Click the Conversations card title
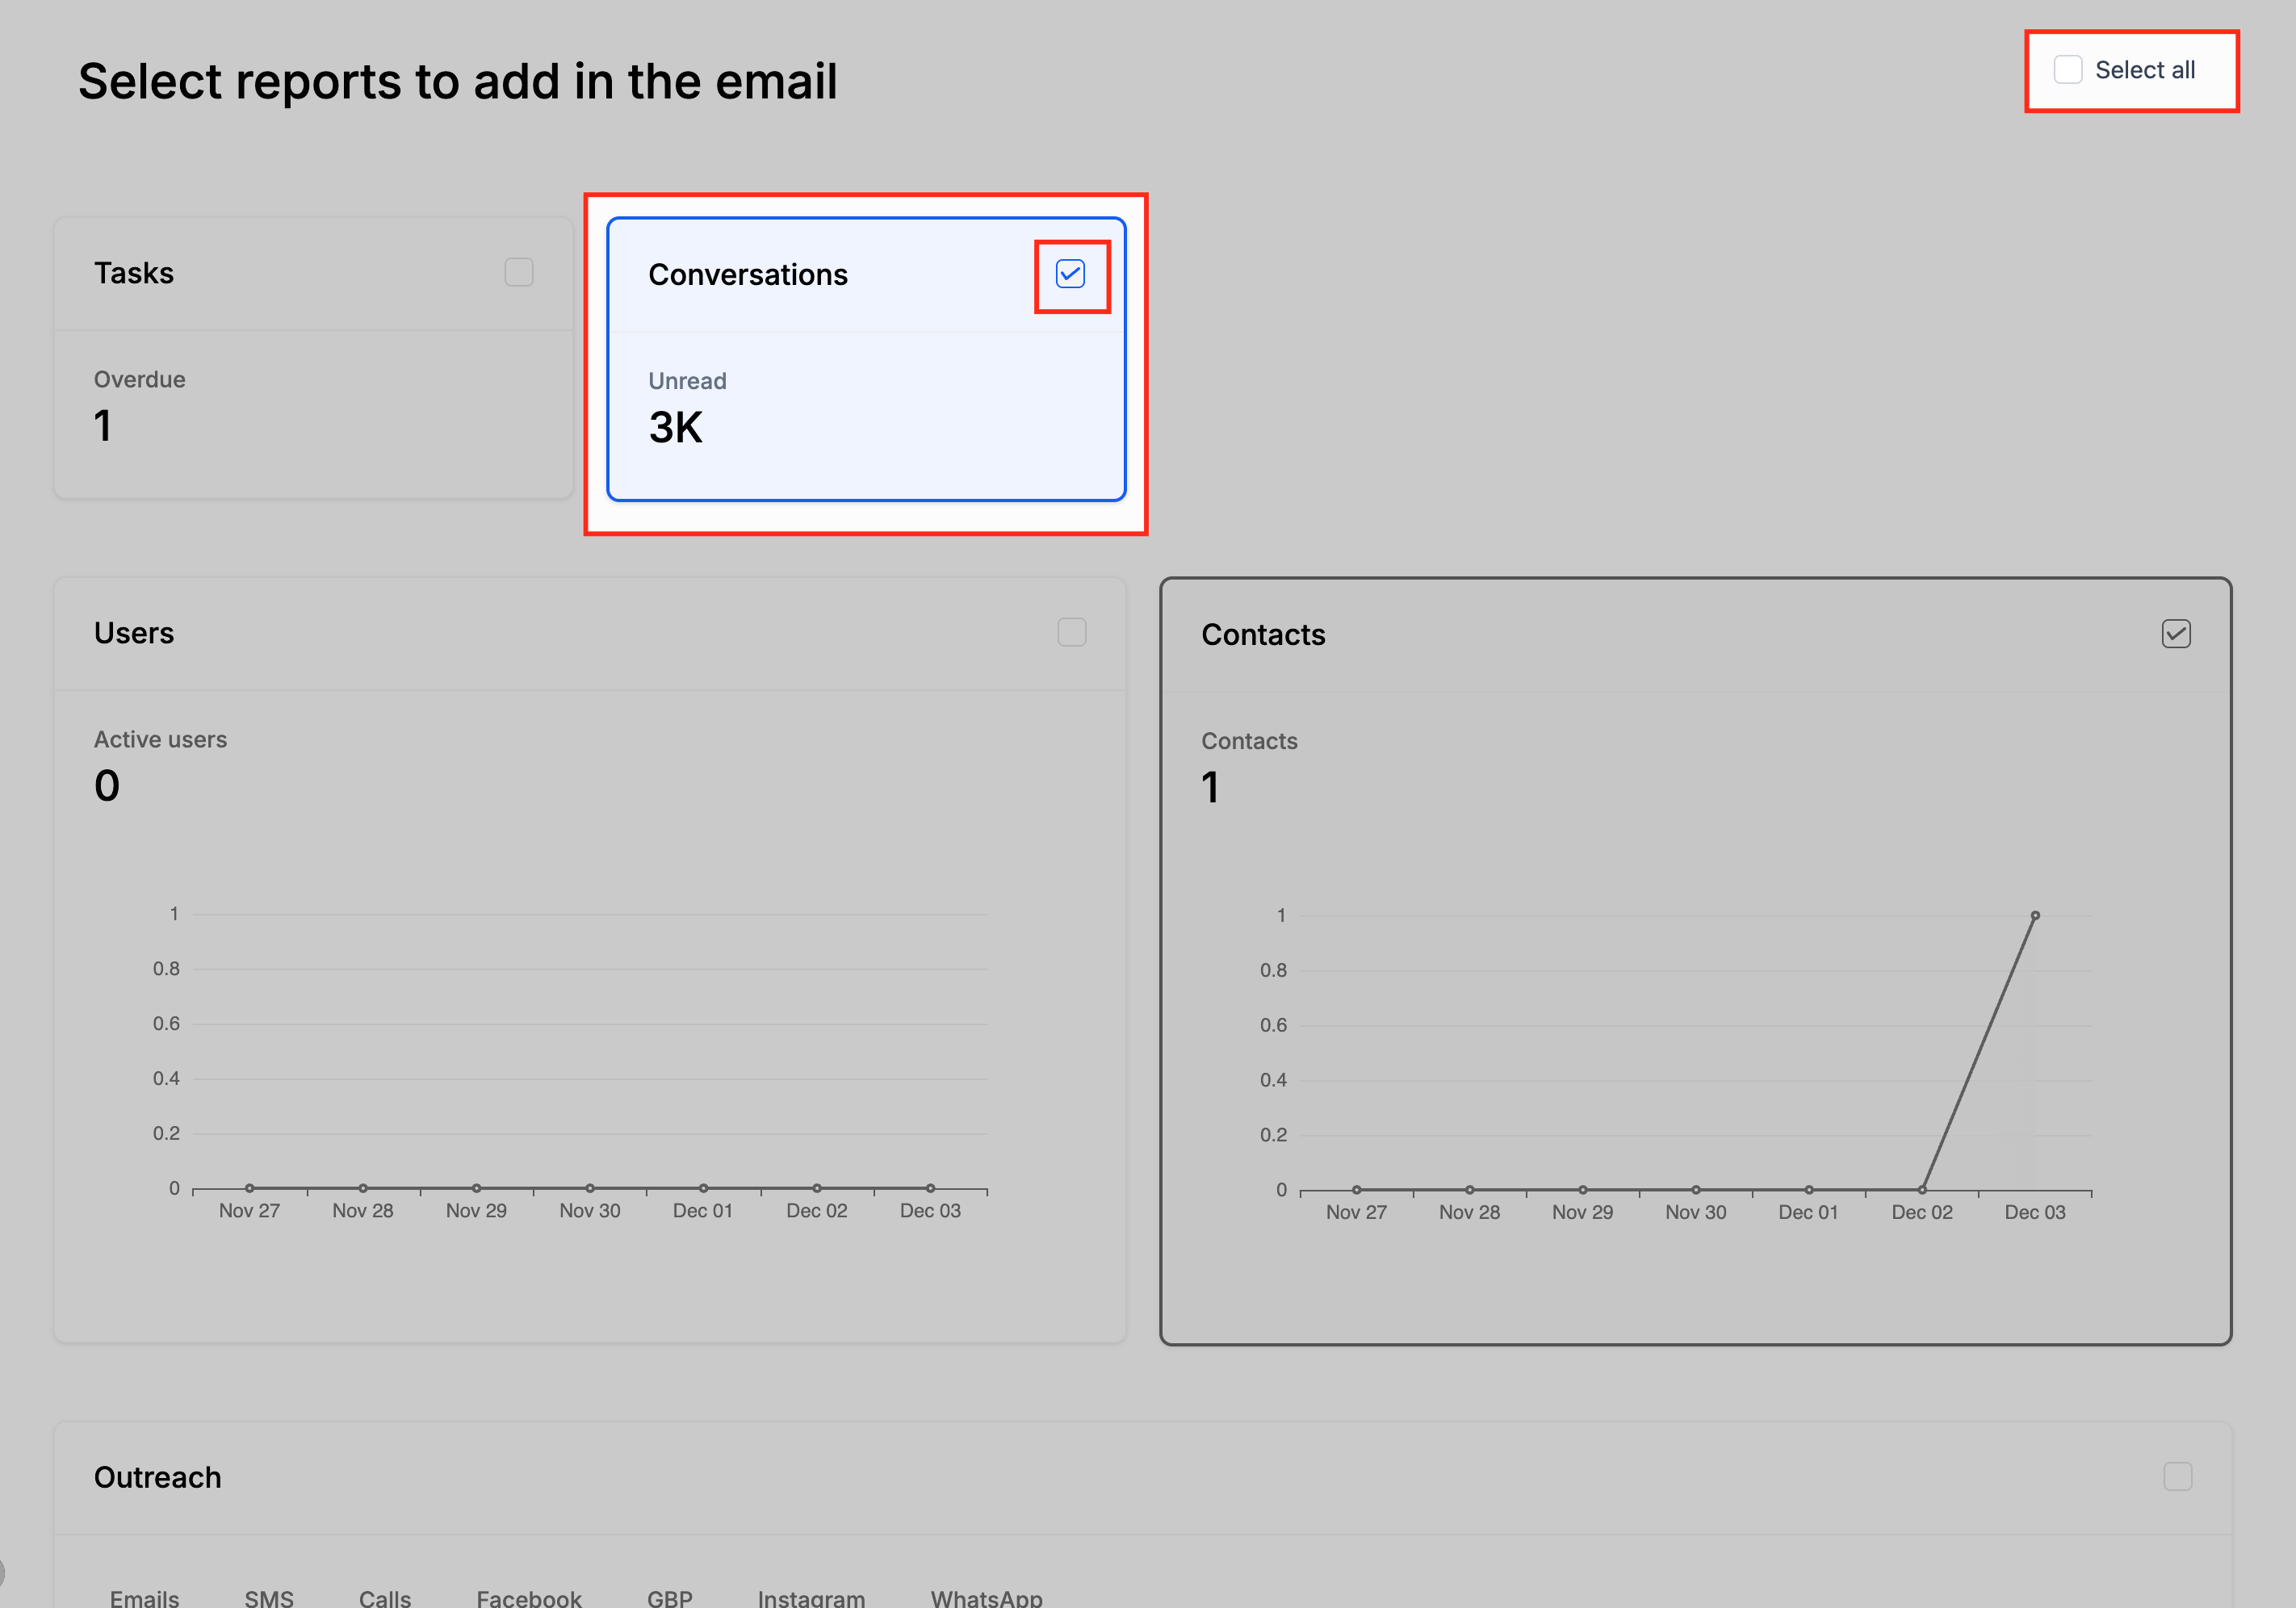 coord(747,275)
